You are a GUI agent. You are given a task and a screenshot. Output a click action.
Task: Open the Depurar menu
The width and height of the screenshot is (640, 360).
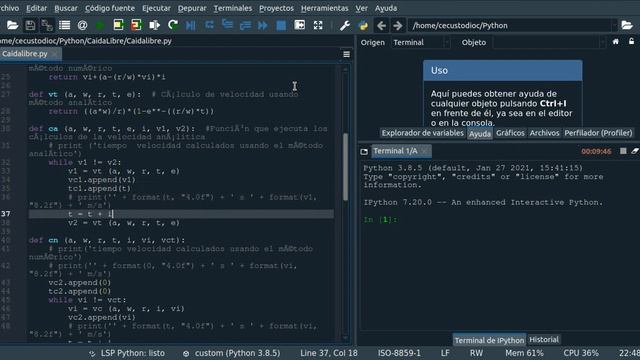192,8
